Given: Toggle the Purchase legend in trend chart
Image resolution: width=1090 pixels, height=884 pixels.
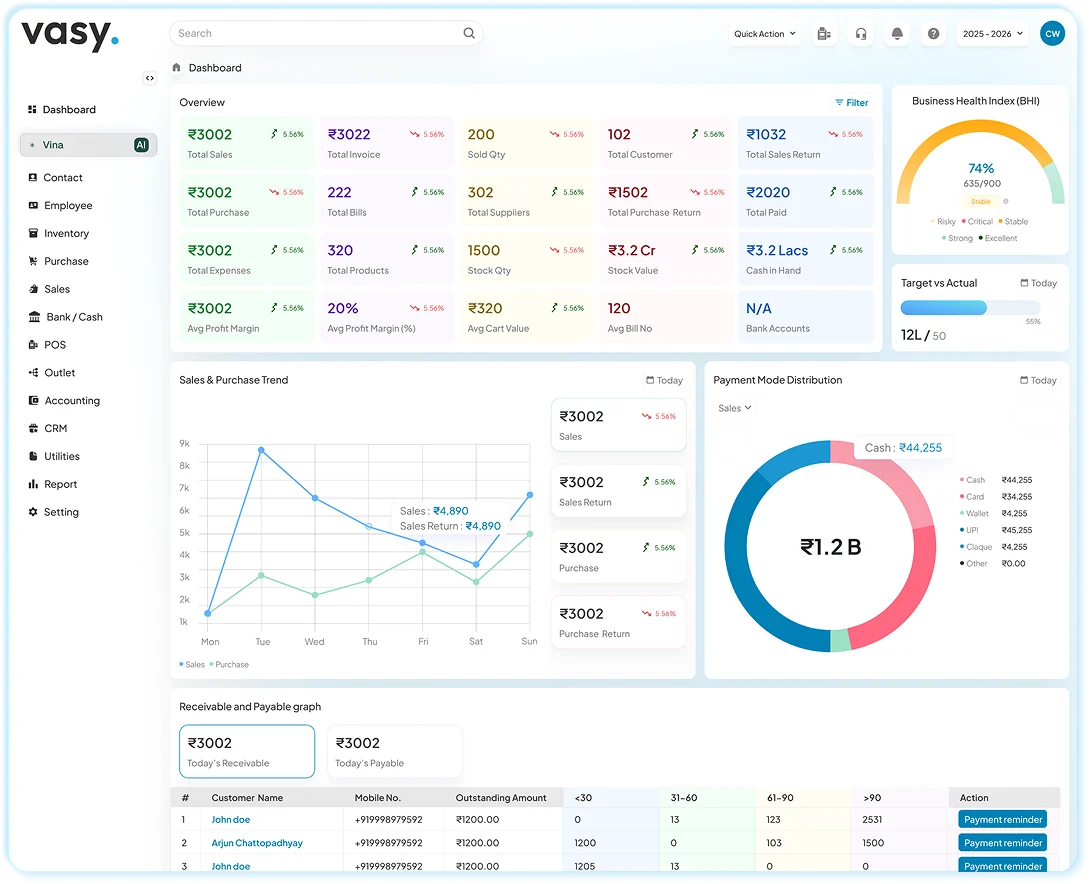Looking at the screenshot, I should tap(229, 664).
